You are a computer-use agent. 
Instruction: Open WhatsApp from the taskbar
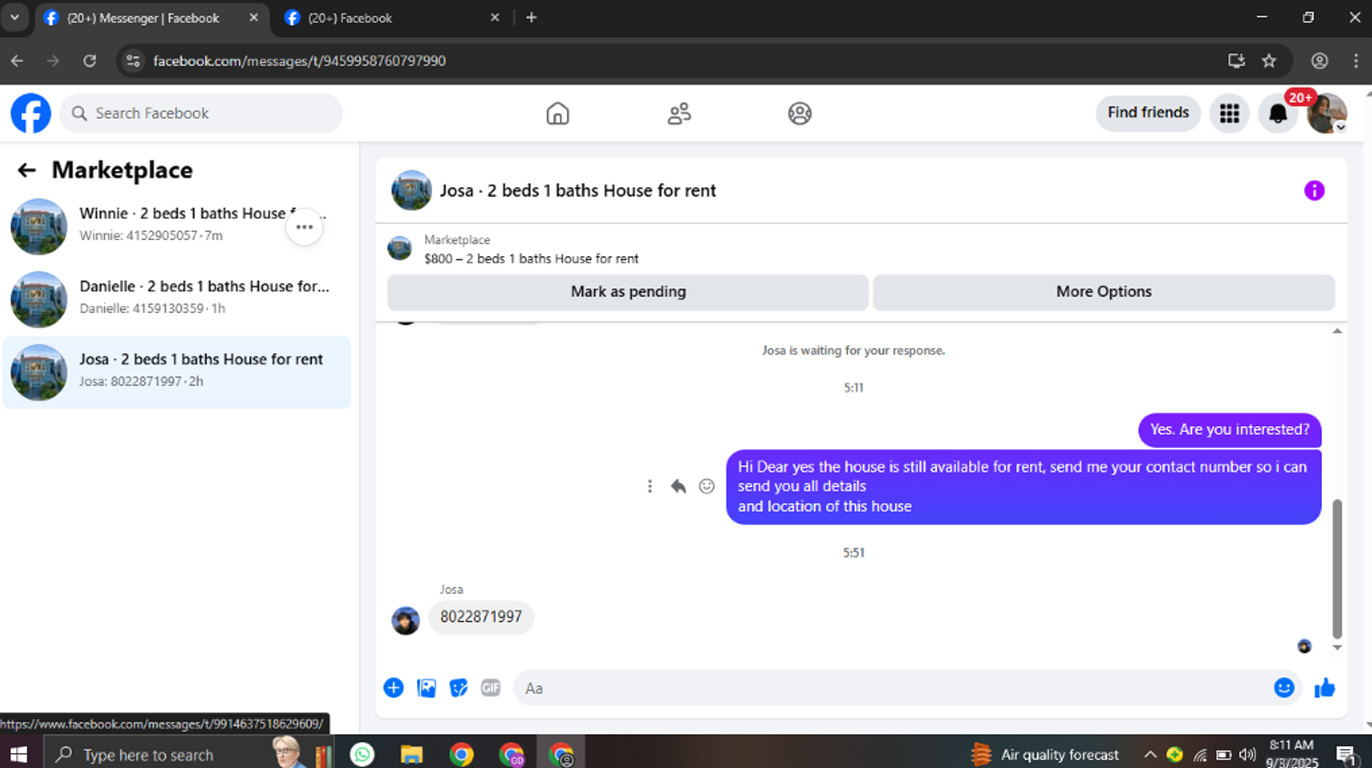coord(362,754)
